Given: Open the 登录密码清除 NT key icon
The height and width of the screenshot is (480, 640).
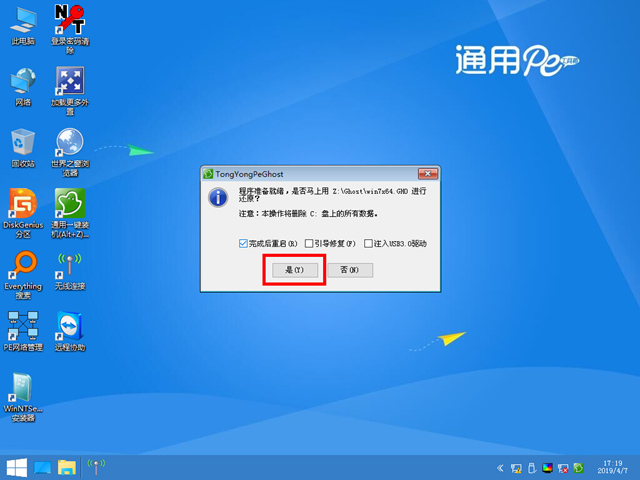Looking at the screenshot, I should point(70,29).
